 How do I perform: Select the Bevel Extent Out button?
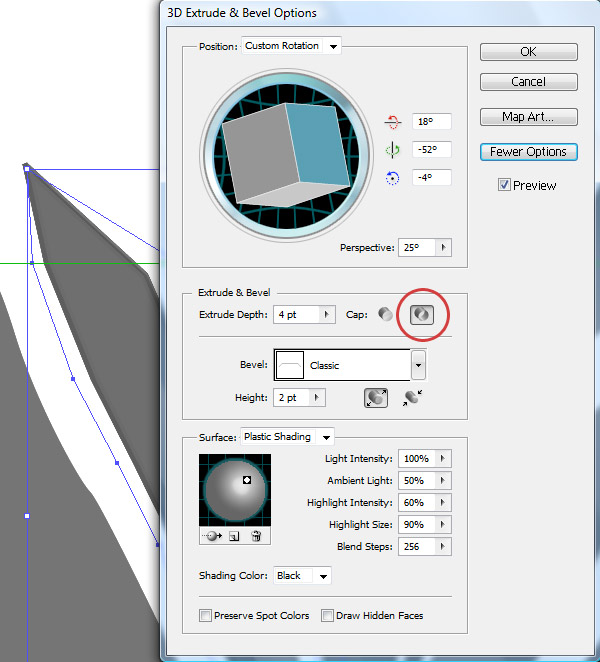(x=376, y=397)
